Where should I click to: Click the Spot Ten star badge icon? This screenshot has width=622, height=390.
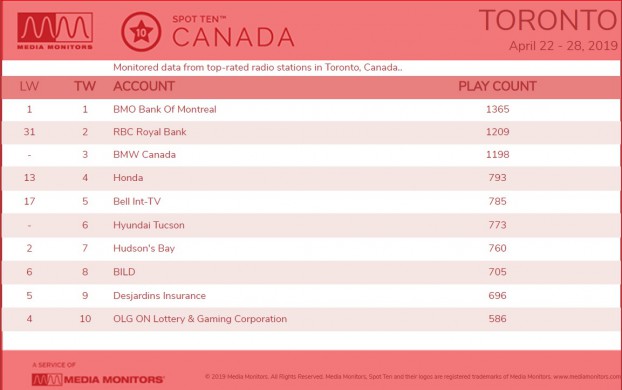pyautogui.click(x=141, y=32)
